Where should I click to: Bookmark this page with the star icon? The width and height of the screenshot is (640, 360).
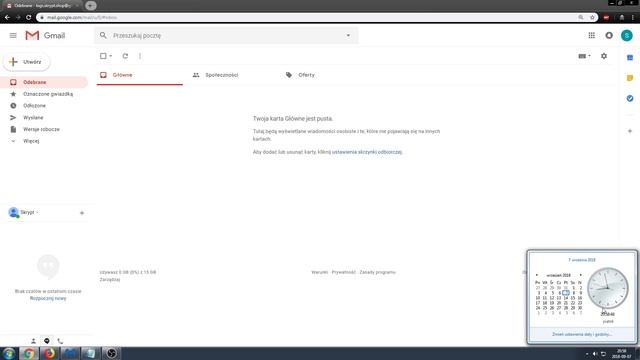coord(592,18)
